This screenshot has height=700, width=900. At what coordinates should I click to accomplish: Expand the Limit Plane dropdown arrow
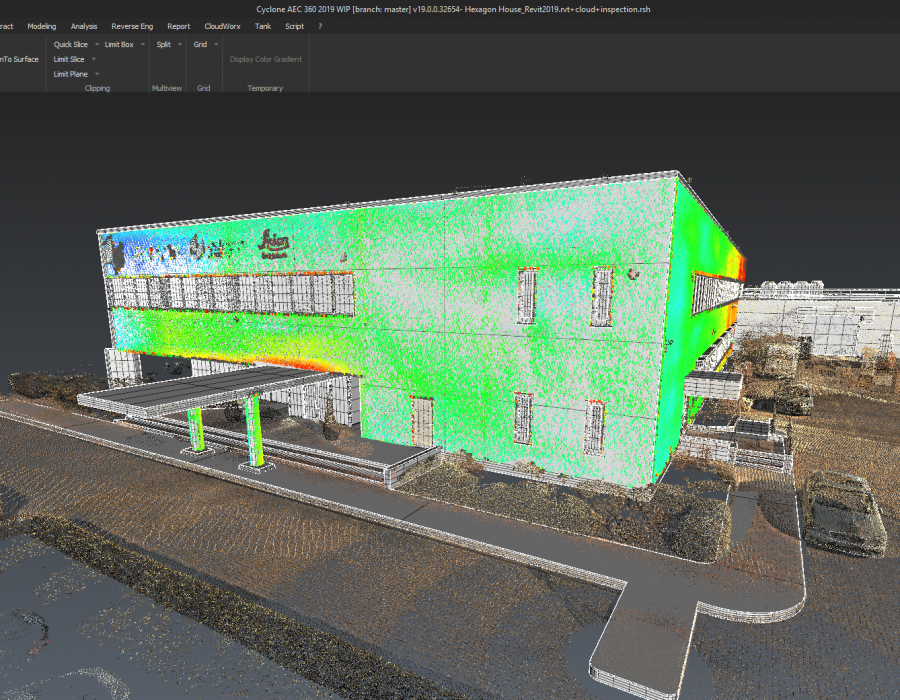(96, 74)
